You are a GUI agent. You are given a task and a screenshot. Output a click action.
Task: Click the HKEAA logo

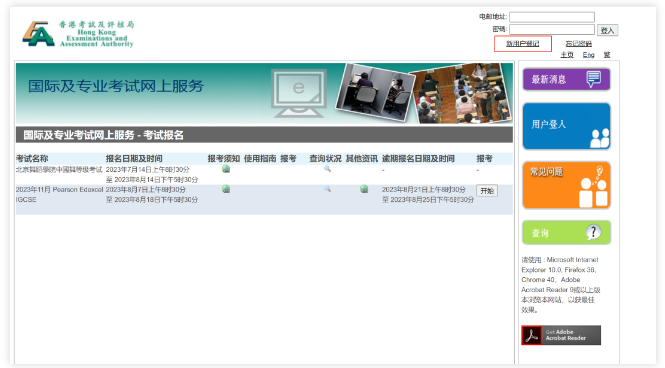pyautogui.click(x=78, y=33)
